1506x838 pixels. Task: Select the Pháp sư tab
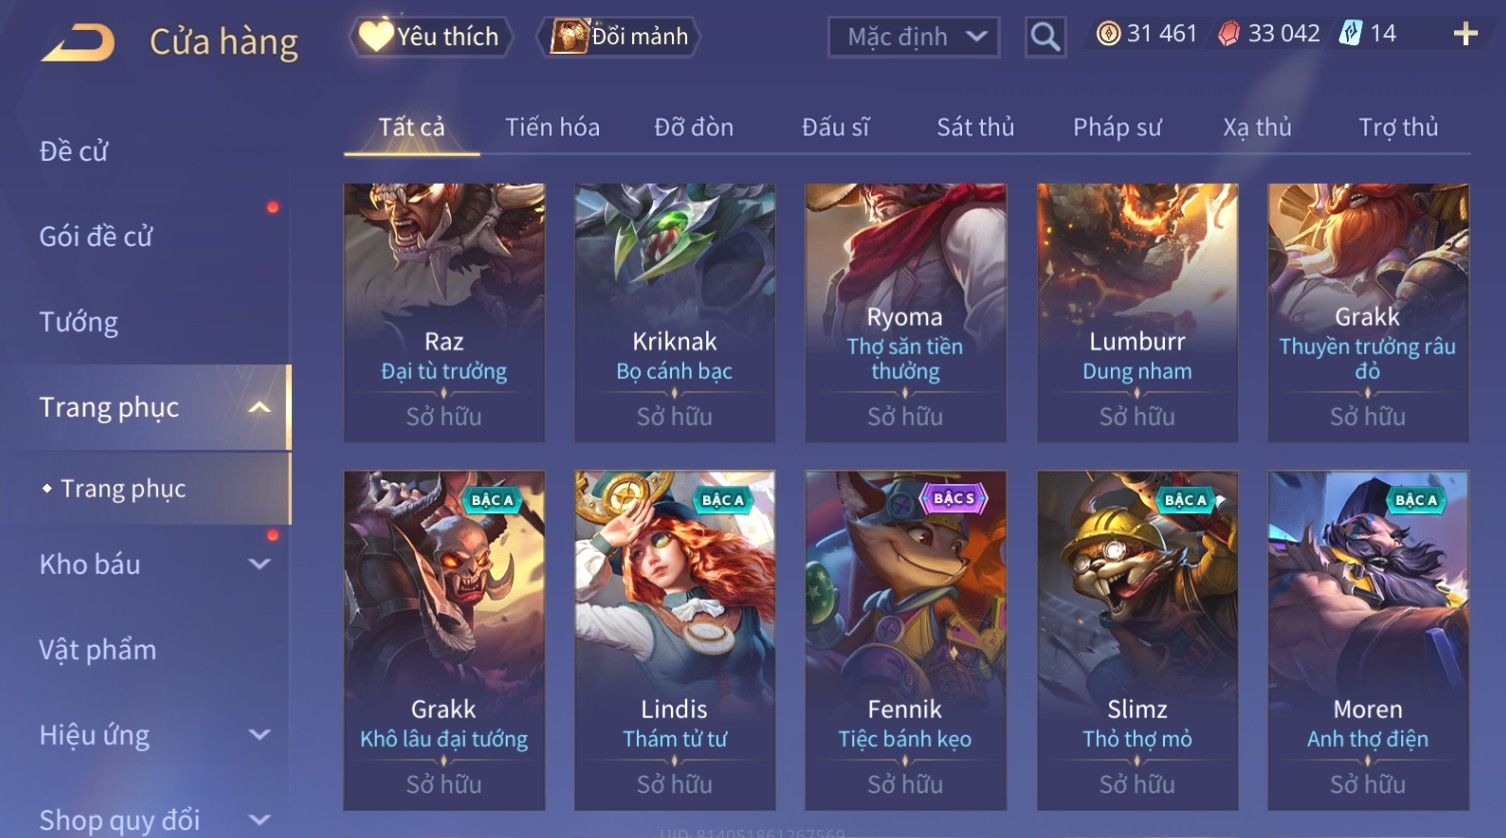[x=1117, y=127]
